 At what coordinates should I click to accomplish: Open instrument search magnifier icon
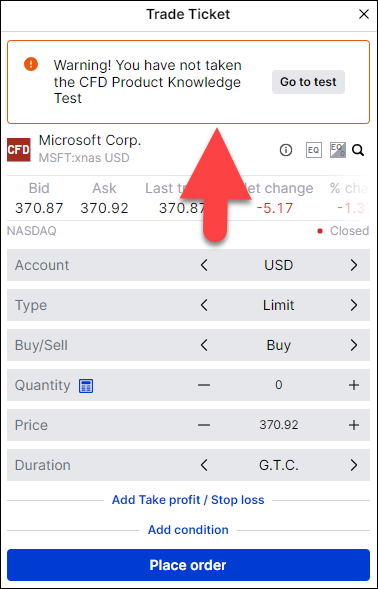[x=358, y=151]
